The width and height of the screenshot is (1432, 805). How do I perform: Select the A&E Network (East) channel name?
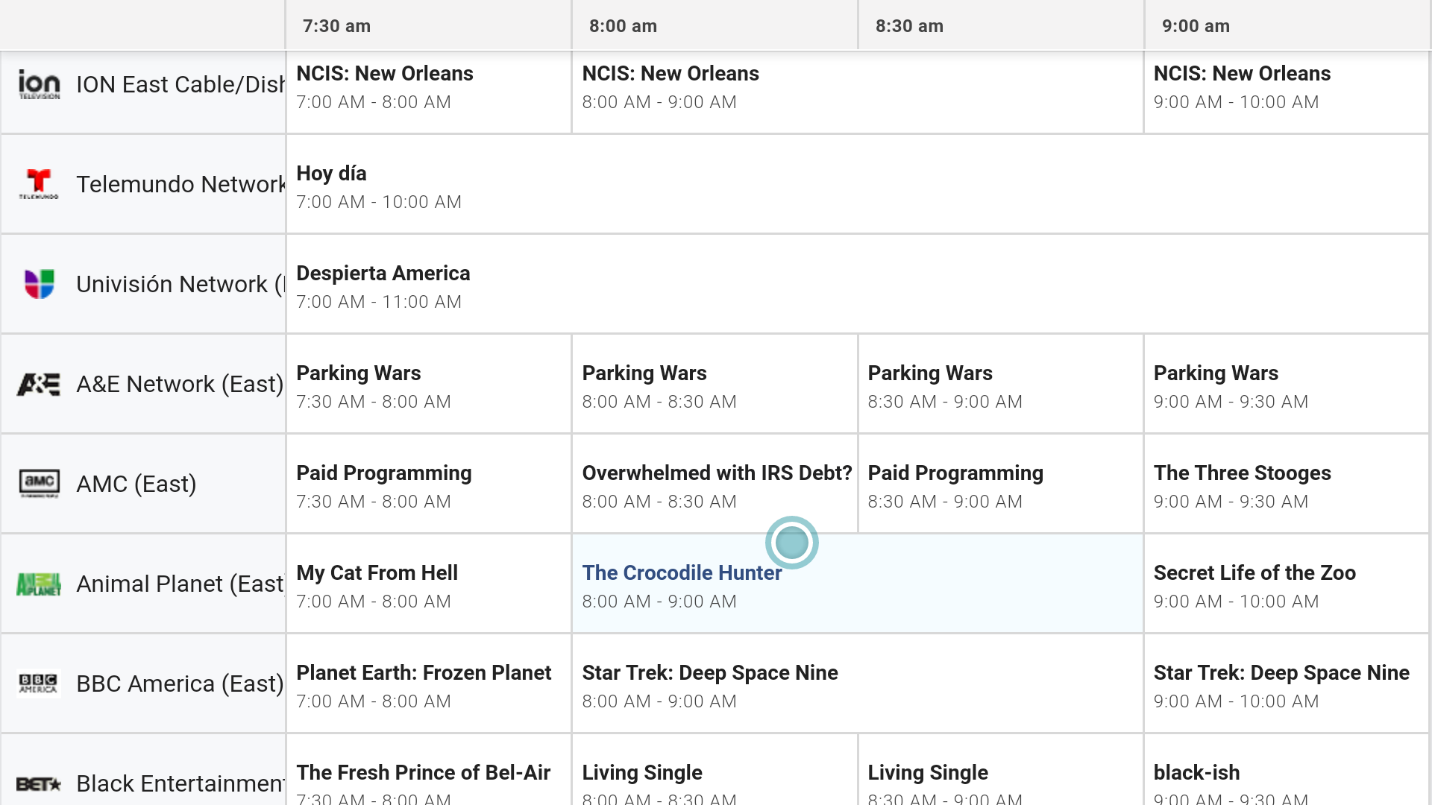[180, 384]
